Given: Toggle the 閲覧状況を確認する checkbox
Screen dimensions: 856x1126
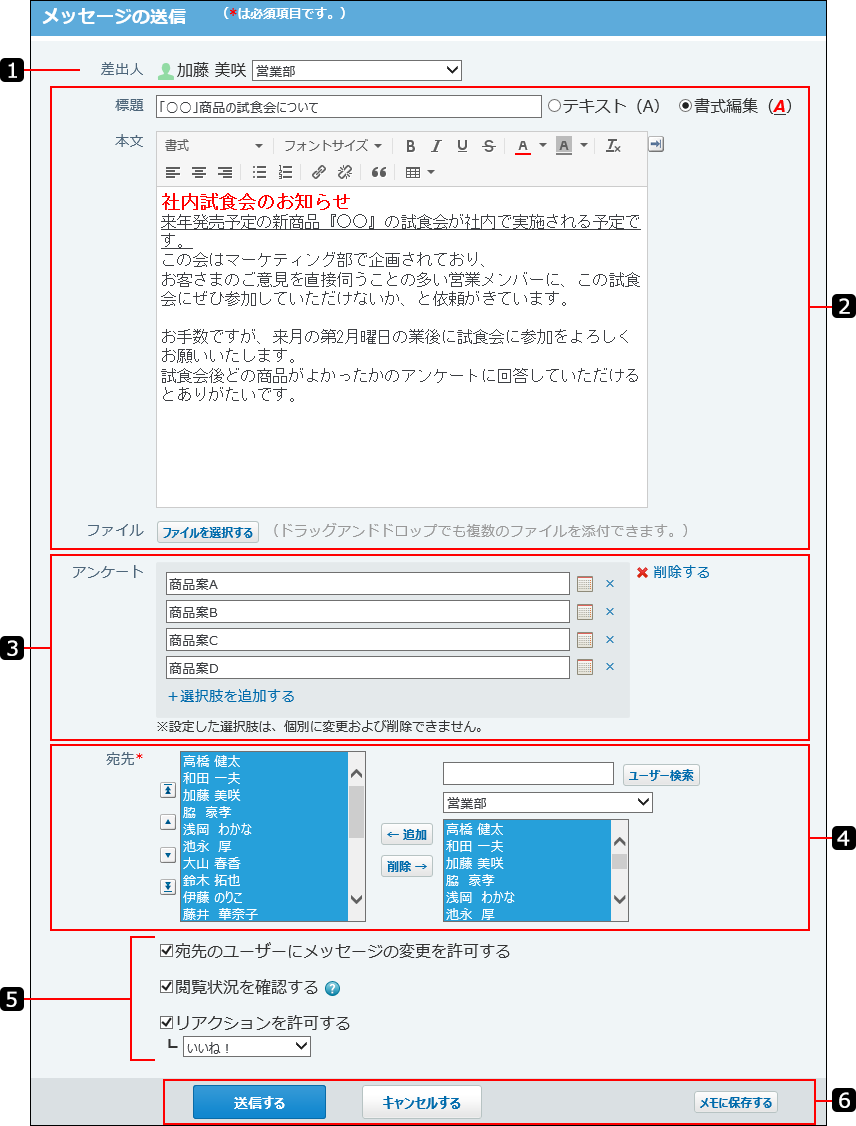Looking at the screenshot, I should [167, 987].
